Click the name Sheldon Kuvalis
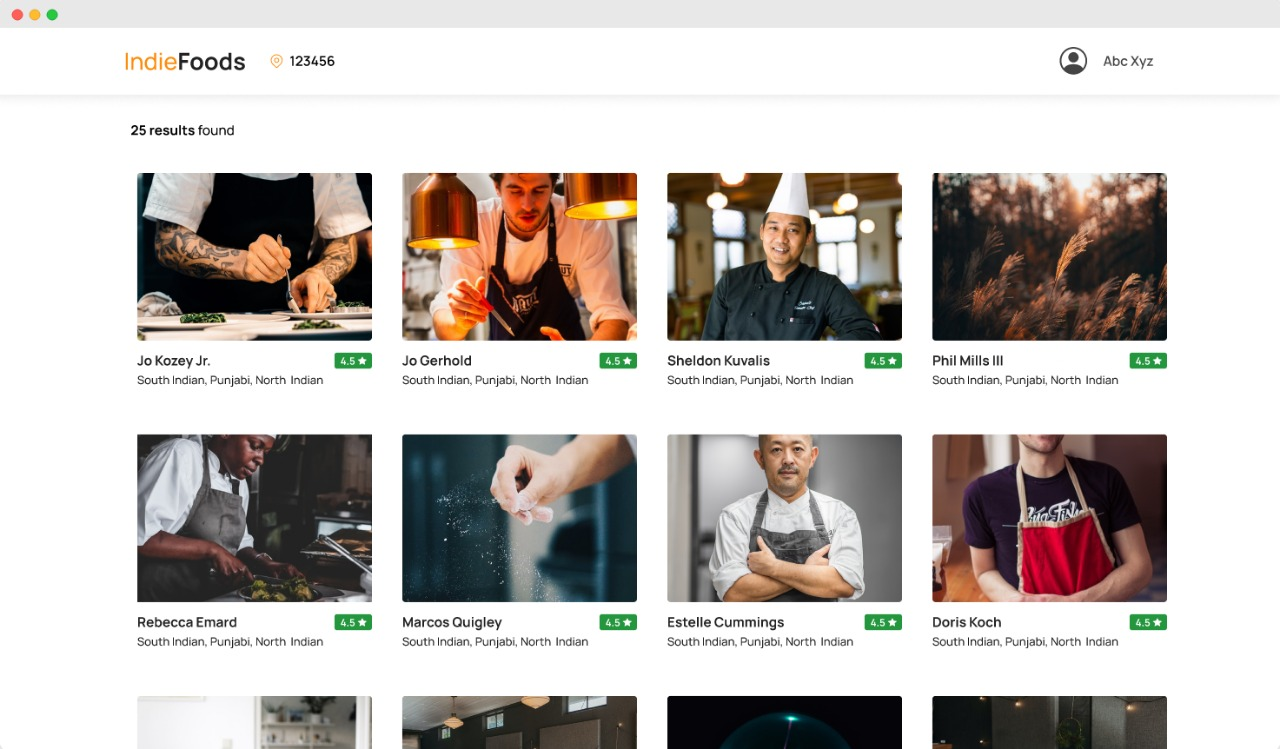This screenshot has width=1280, height=749. (718, 361)
